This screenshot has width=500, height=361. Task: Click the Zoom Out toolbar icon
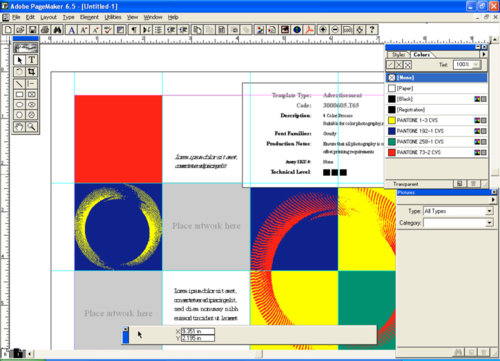coord(335,30)
